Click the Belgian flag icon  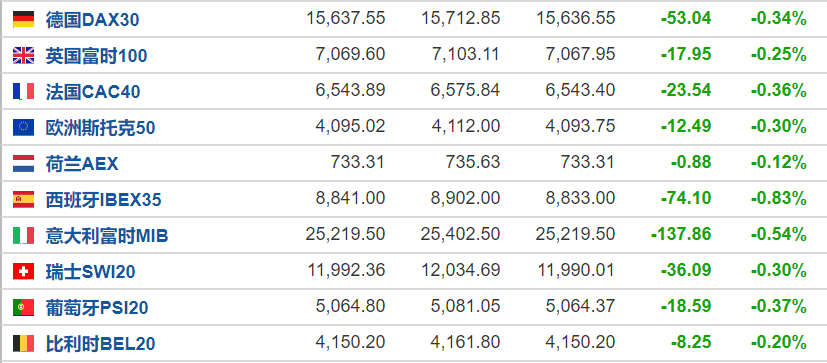[23, 343]
